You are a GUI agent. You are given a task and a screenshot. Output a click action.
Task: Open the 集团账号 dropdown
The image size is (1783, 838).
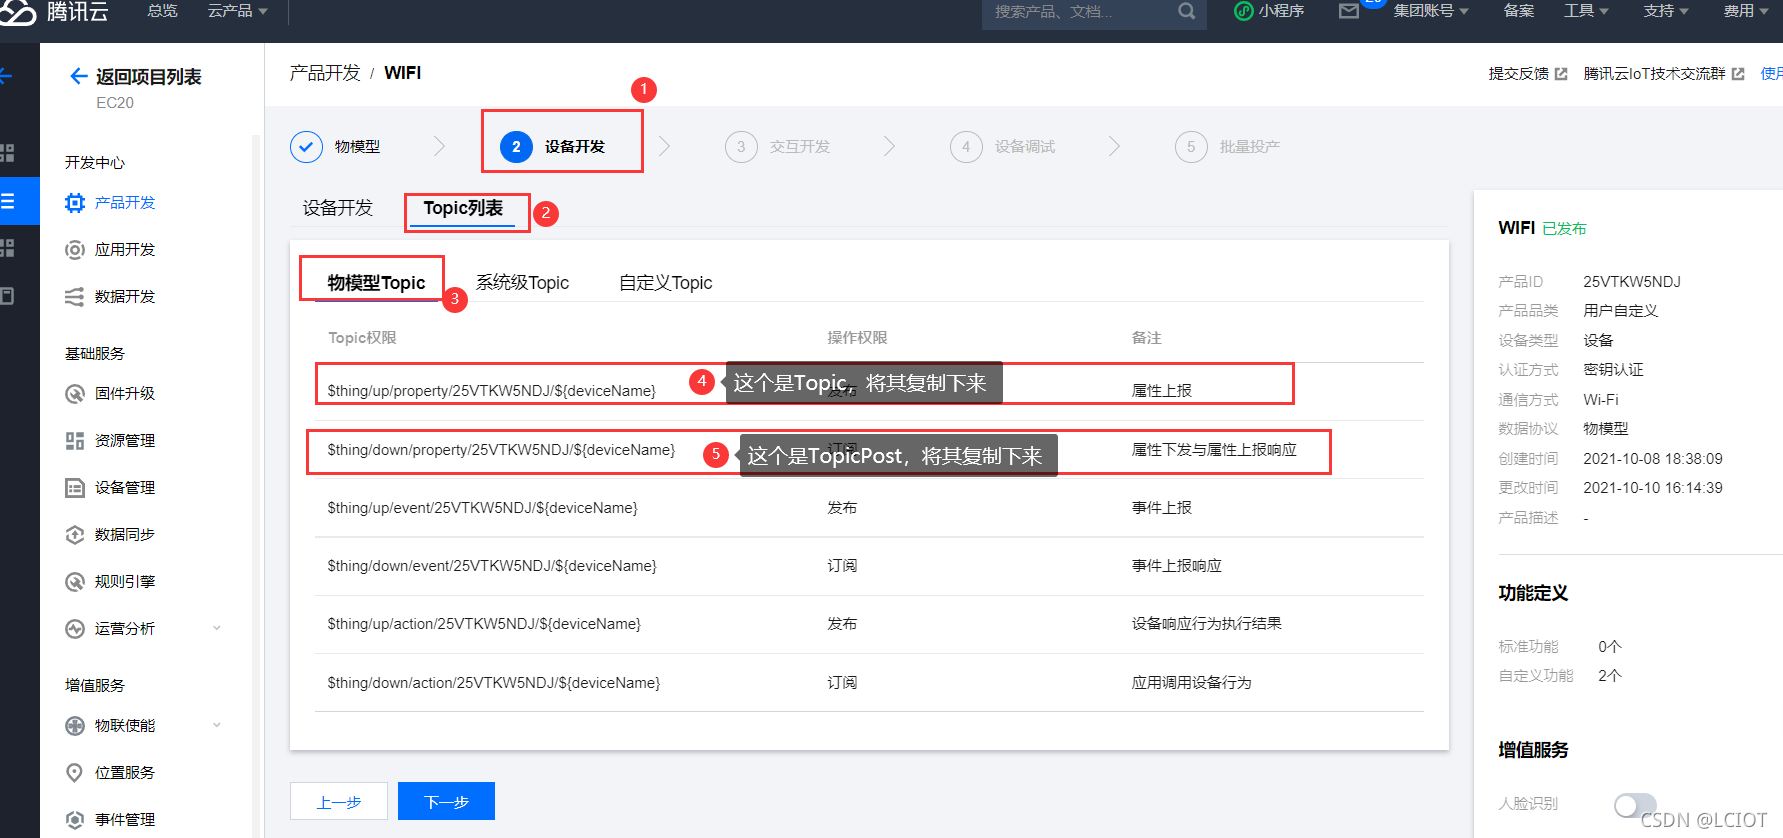[x=1431, y=11]
